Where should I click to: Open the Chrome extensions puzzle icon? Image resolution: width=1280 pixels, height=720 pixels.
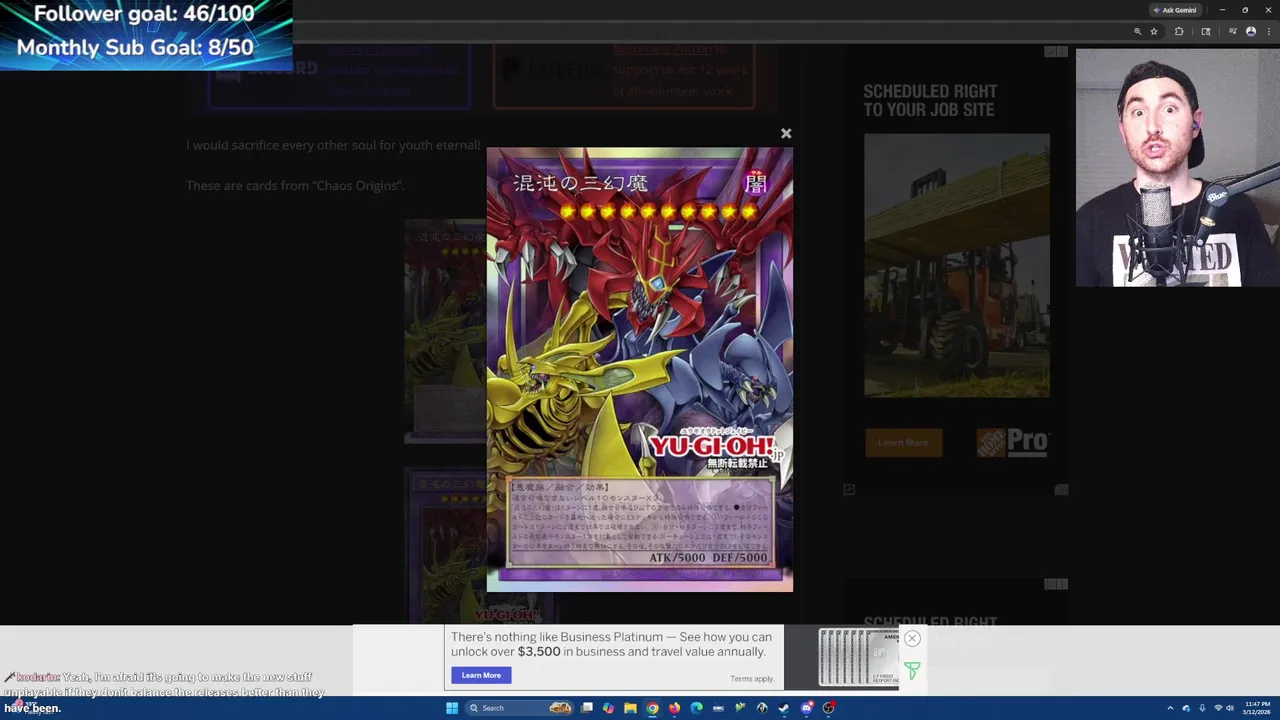coord(1179,32)
